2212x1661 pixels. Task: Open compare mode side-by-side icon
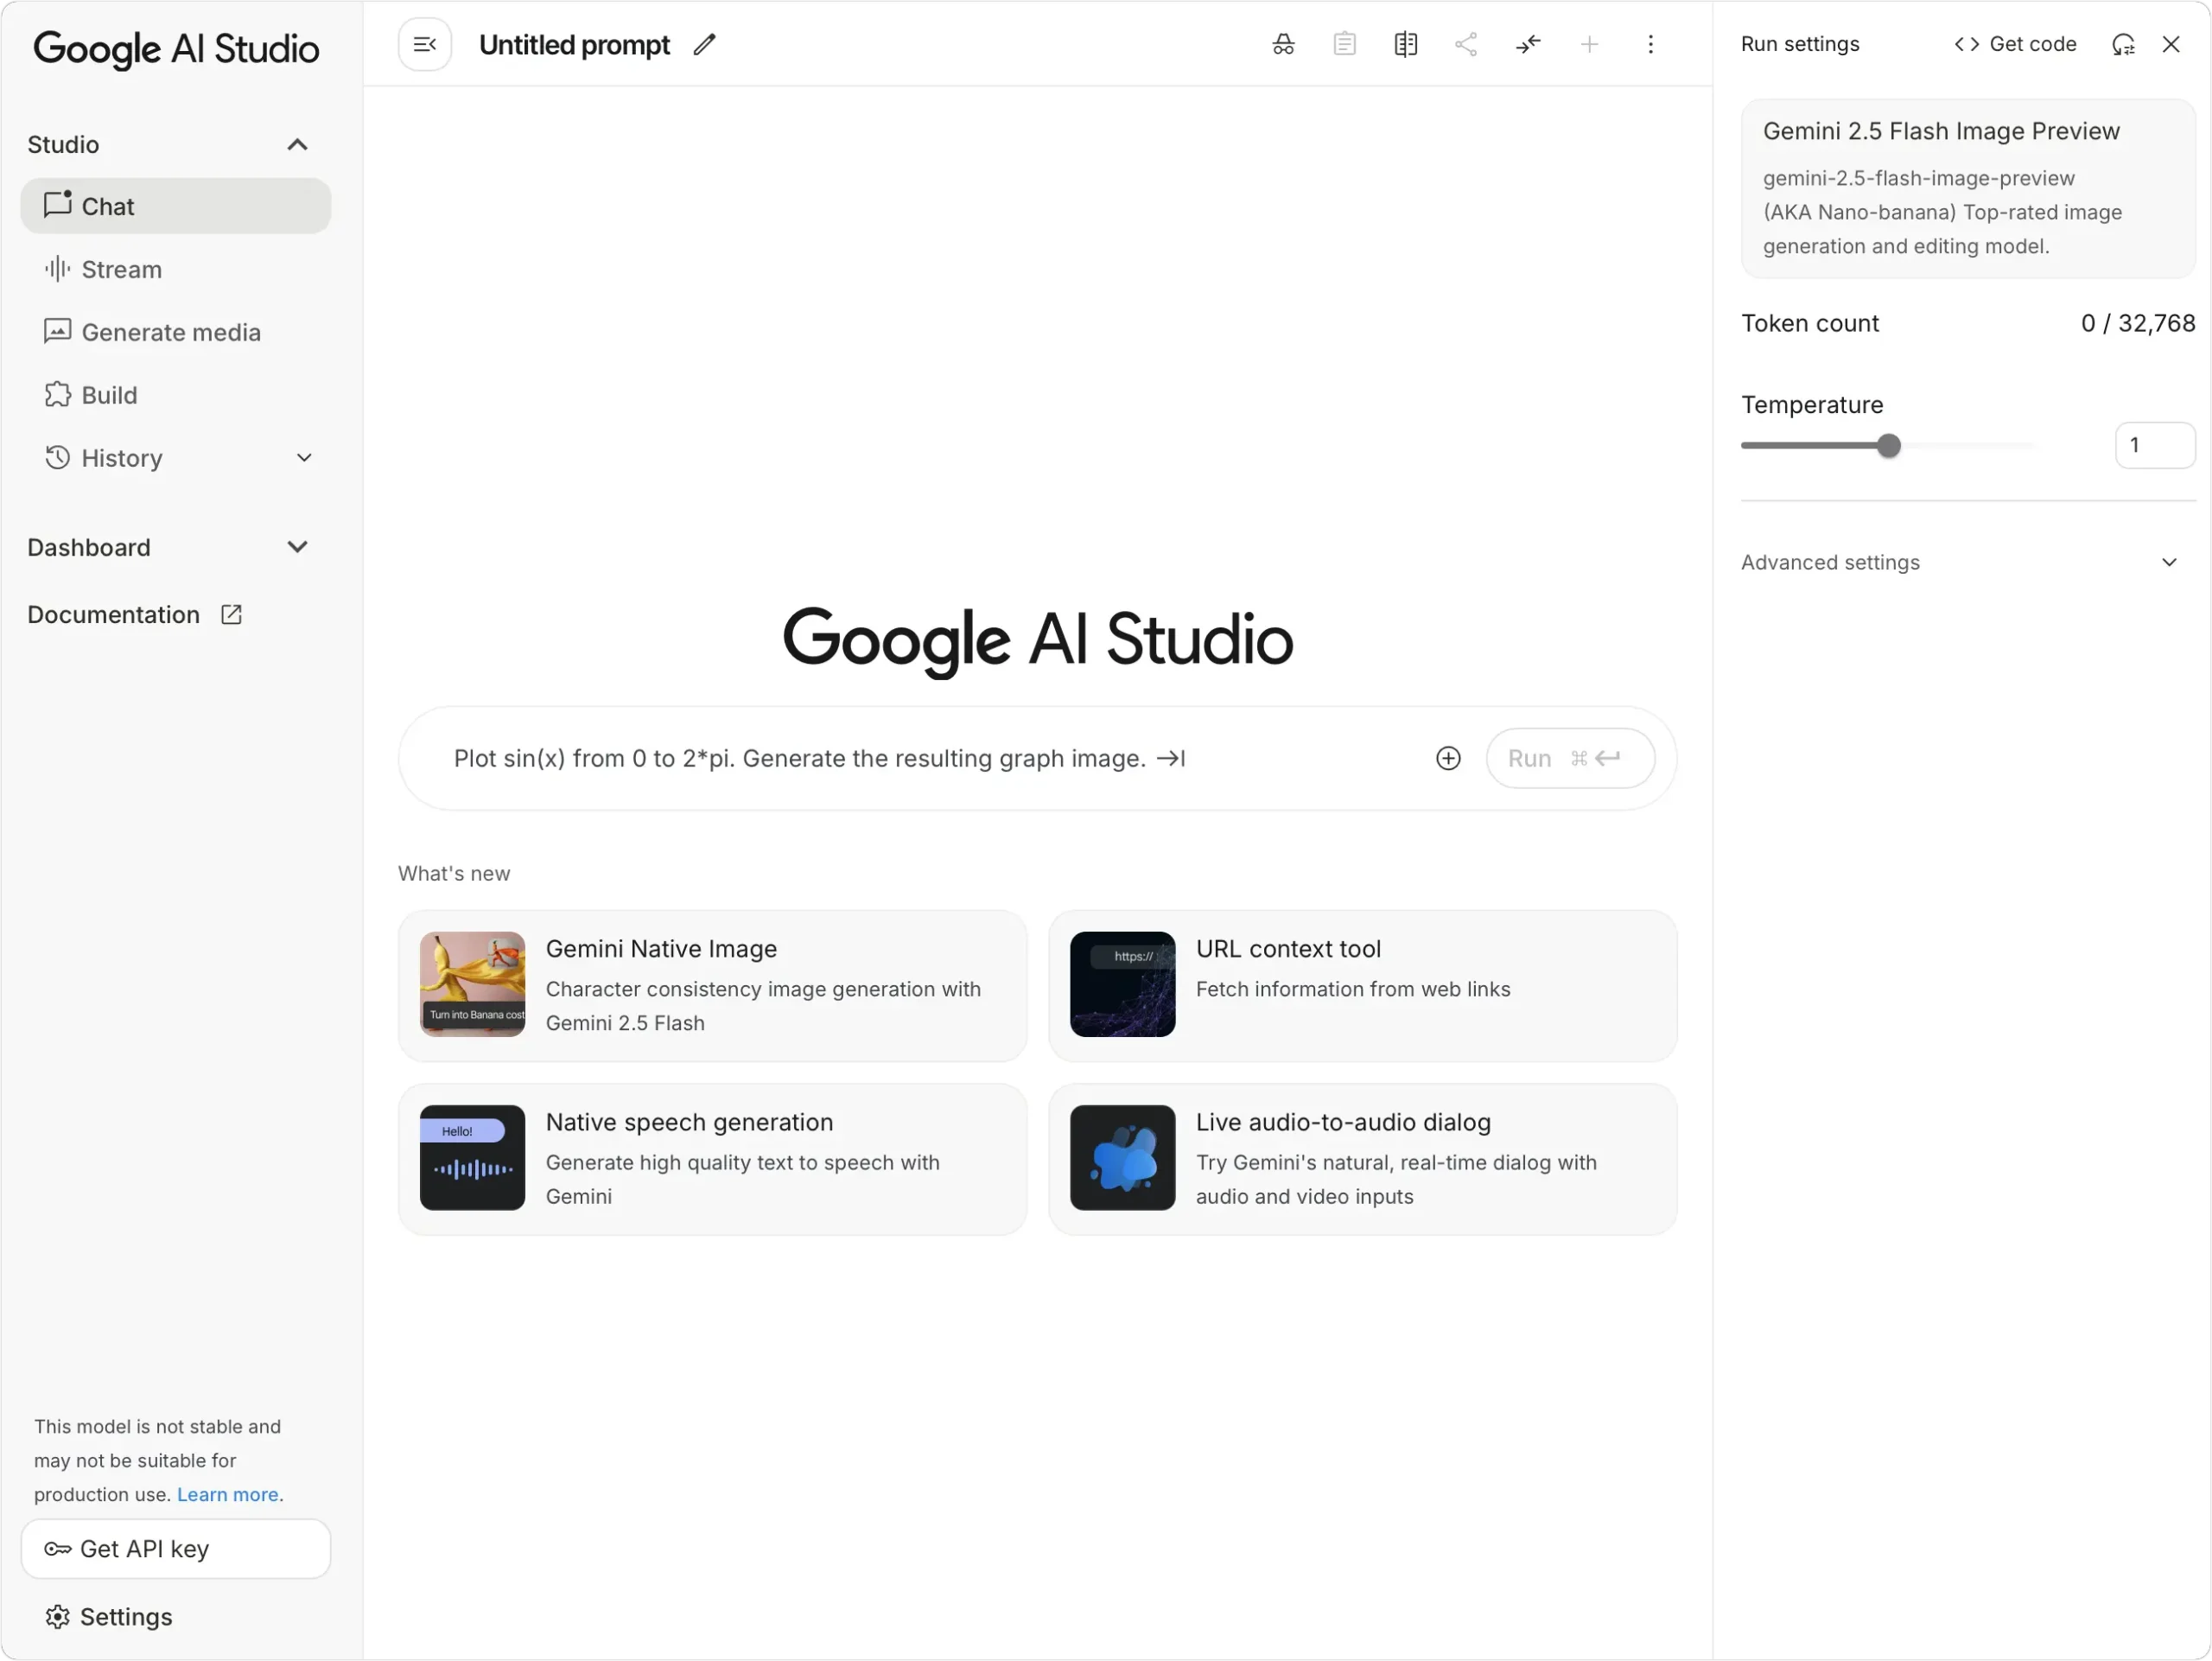click(x=1406, y=45)
